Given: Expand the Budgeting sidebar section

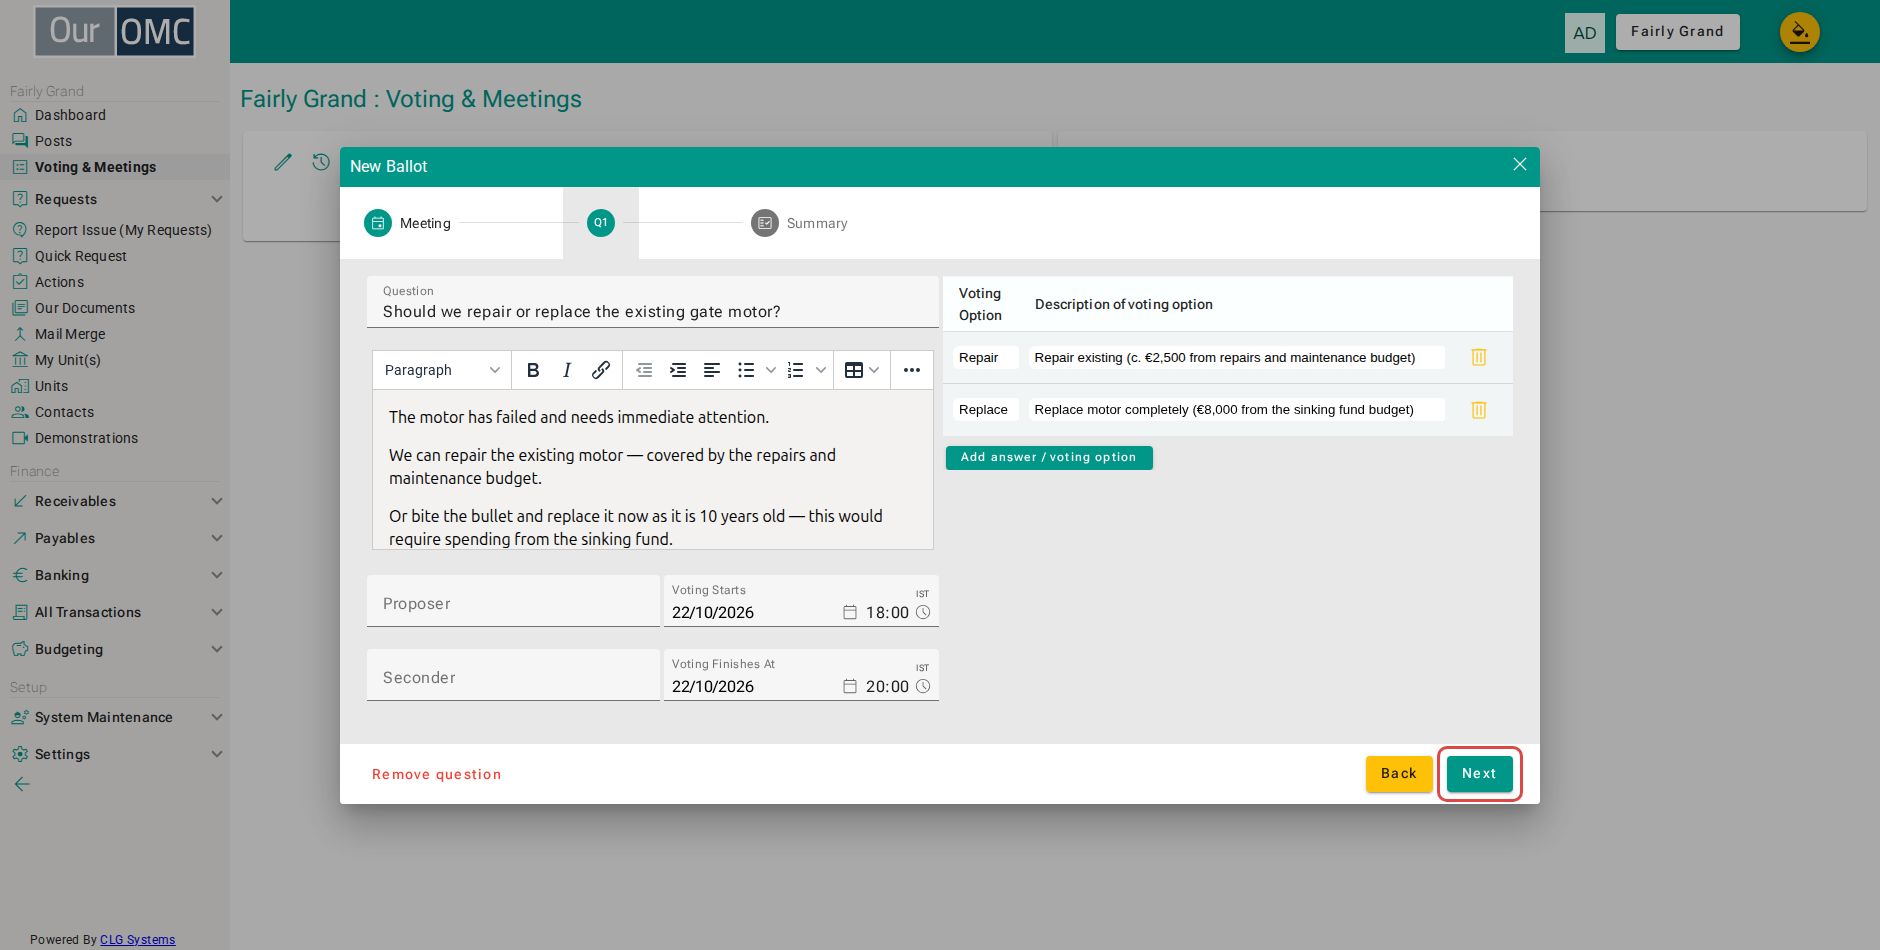Looking at the screenshot, I should (x=115, y=649).
